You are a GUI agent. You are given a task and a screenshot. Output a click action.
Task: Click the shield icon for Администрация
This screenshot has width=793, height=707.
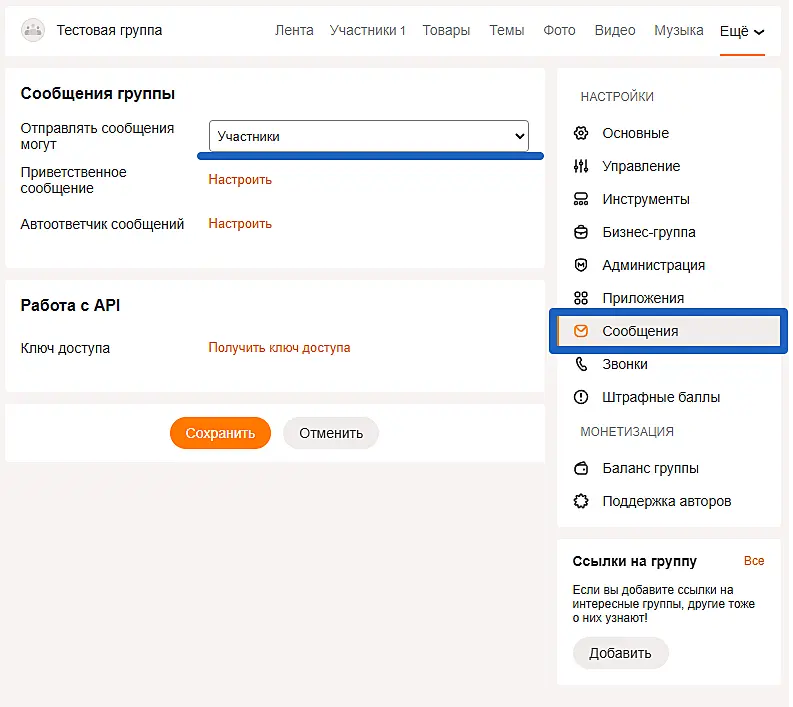581,265
